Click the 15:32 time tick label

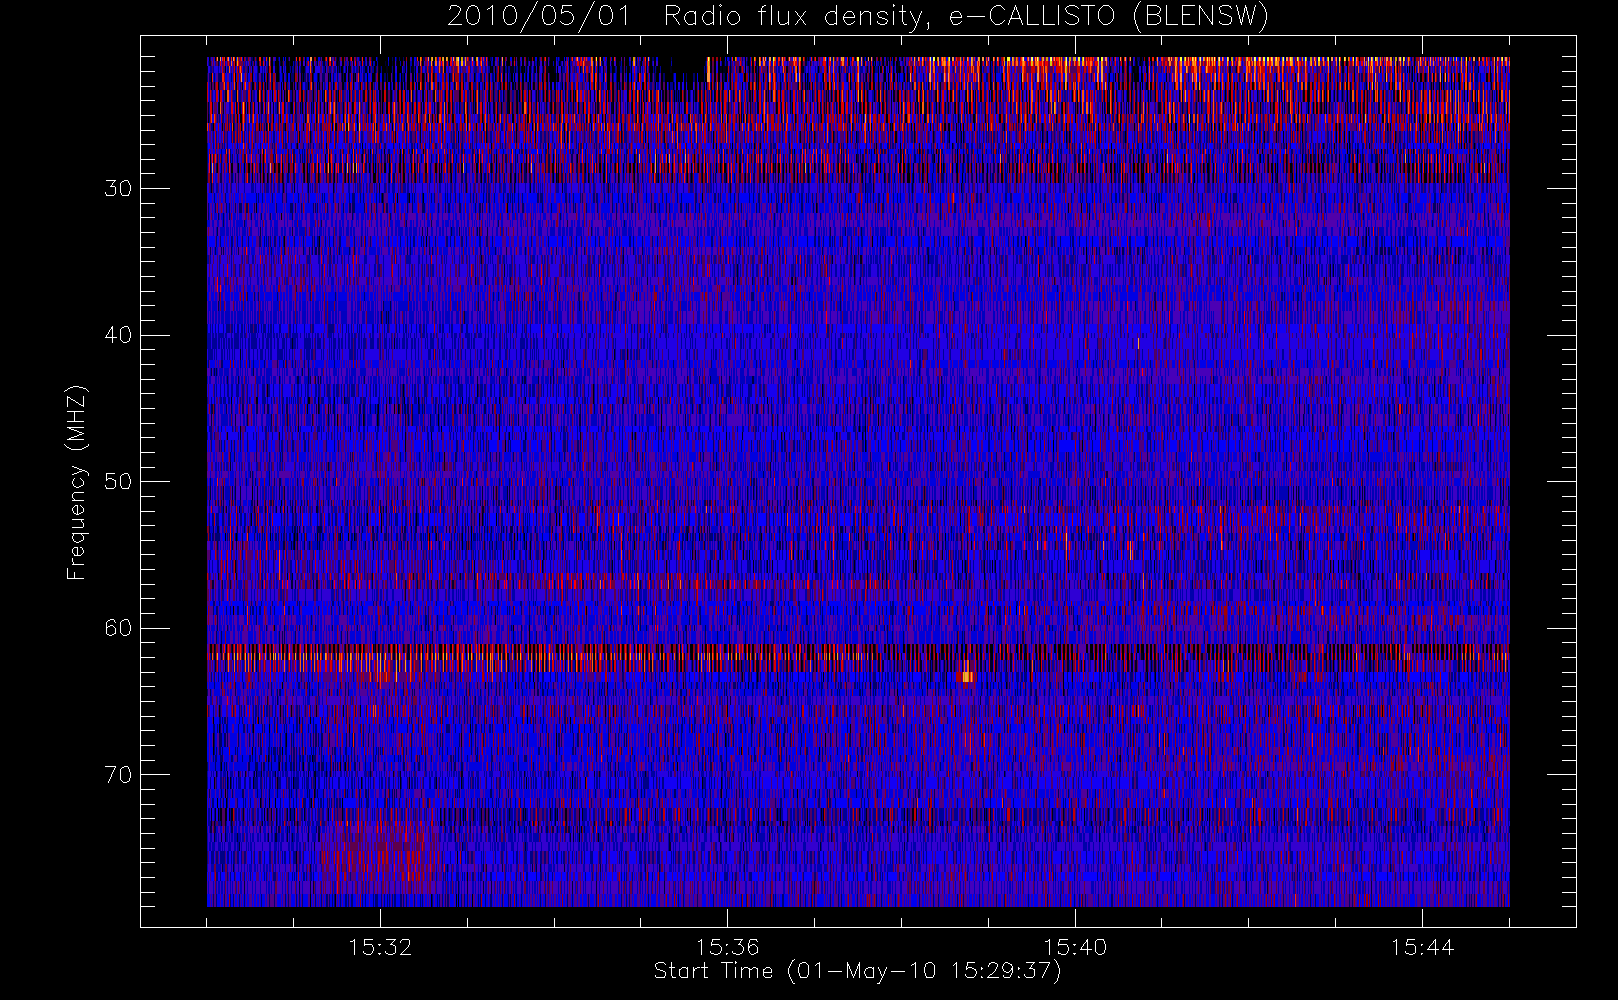click(x=380, y=947)
